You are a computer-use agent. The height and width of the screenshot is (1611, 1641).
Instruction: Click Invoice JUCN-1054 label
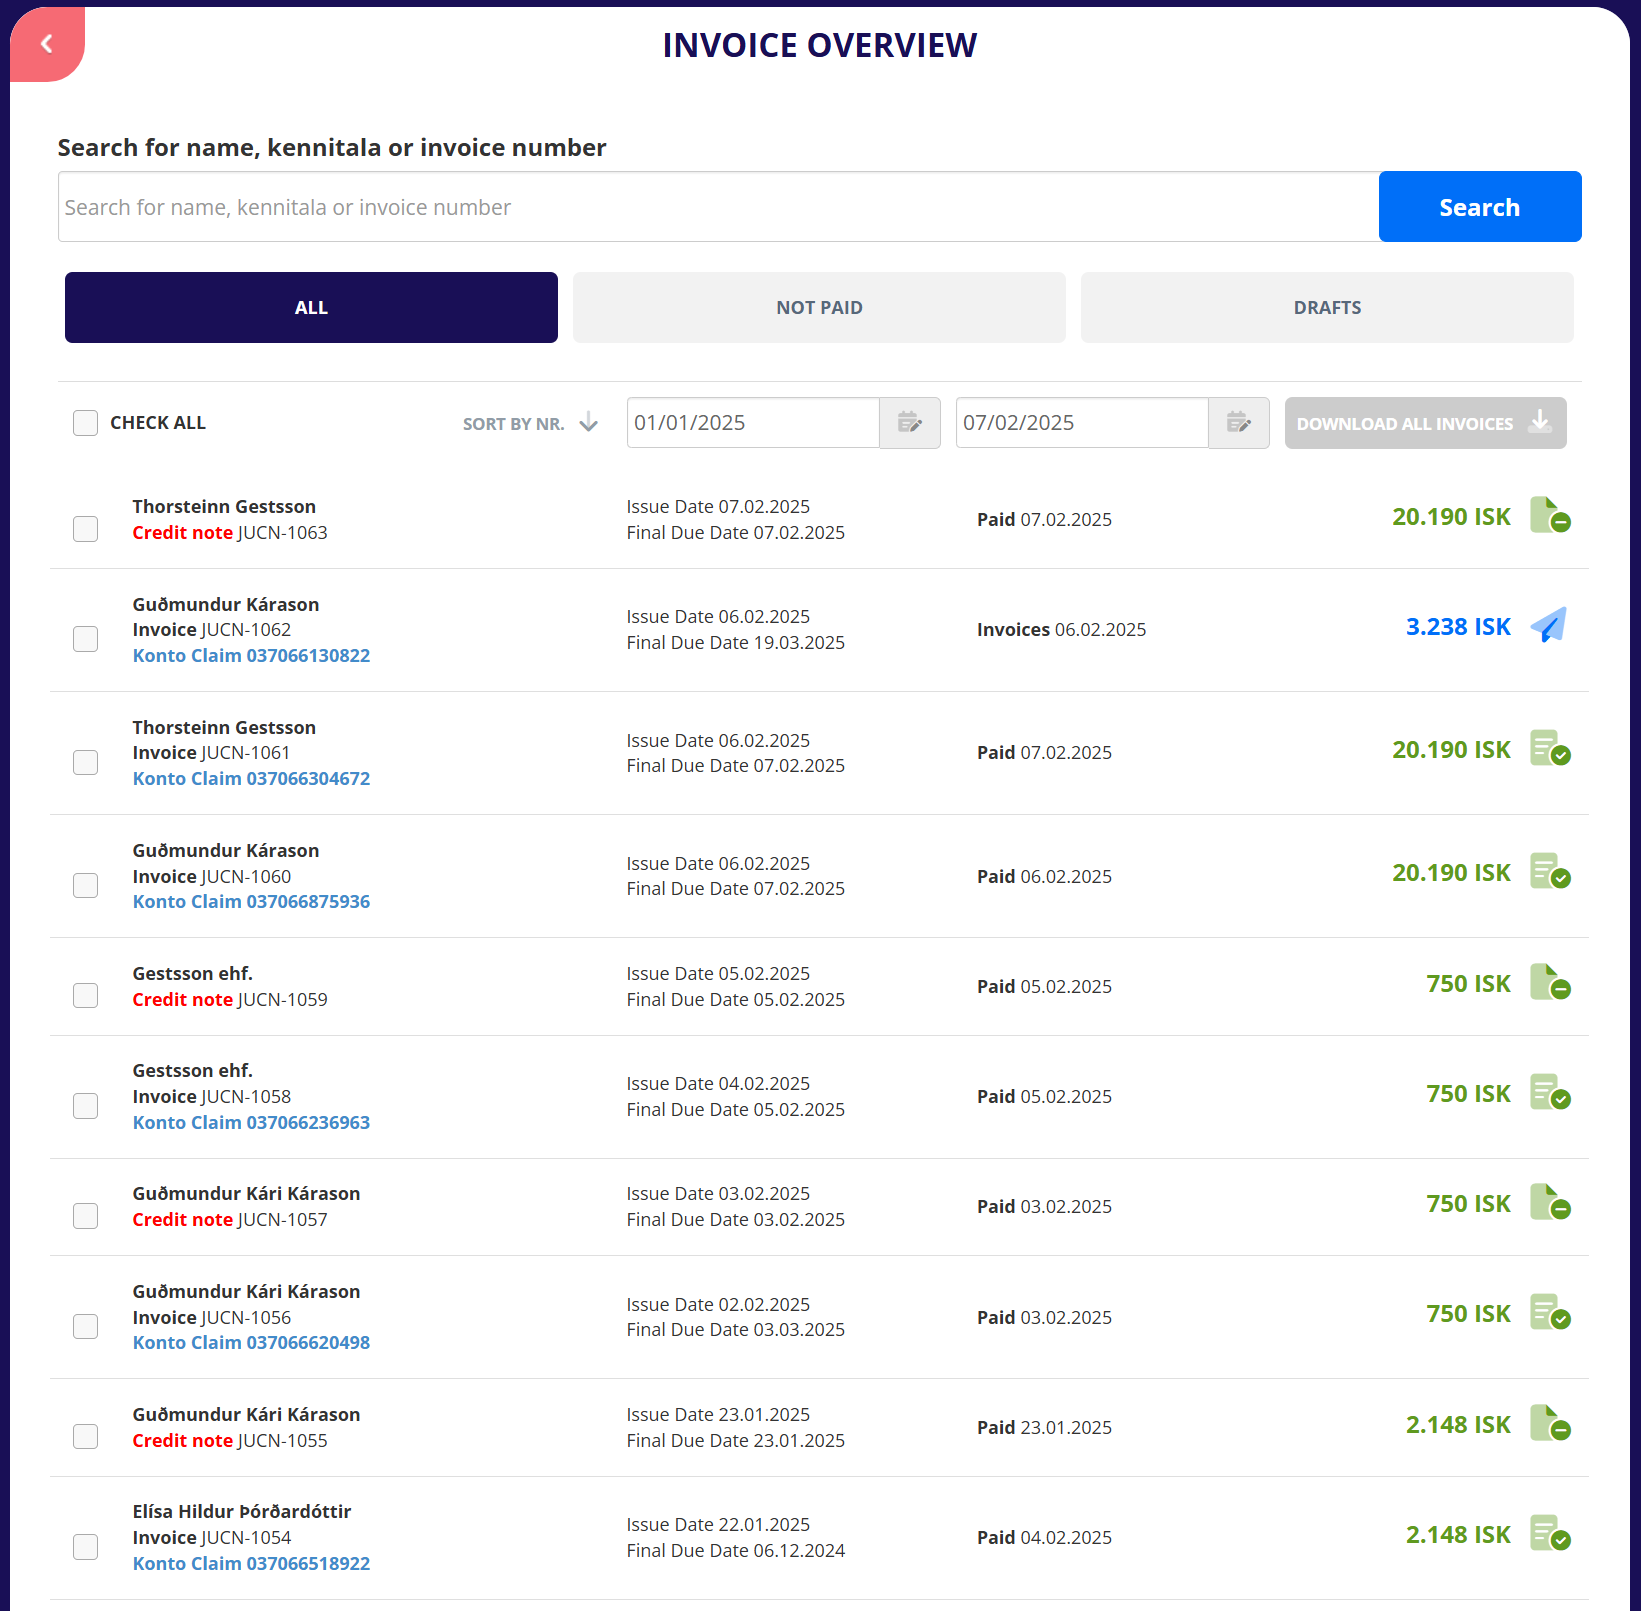[212, 1538]
